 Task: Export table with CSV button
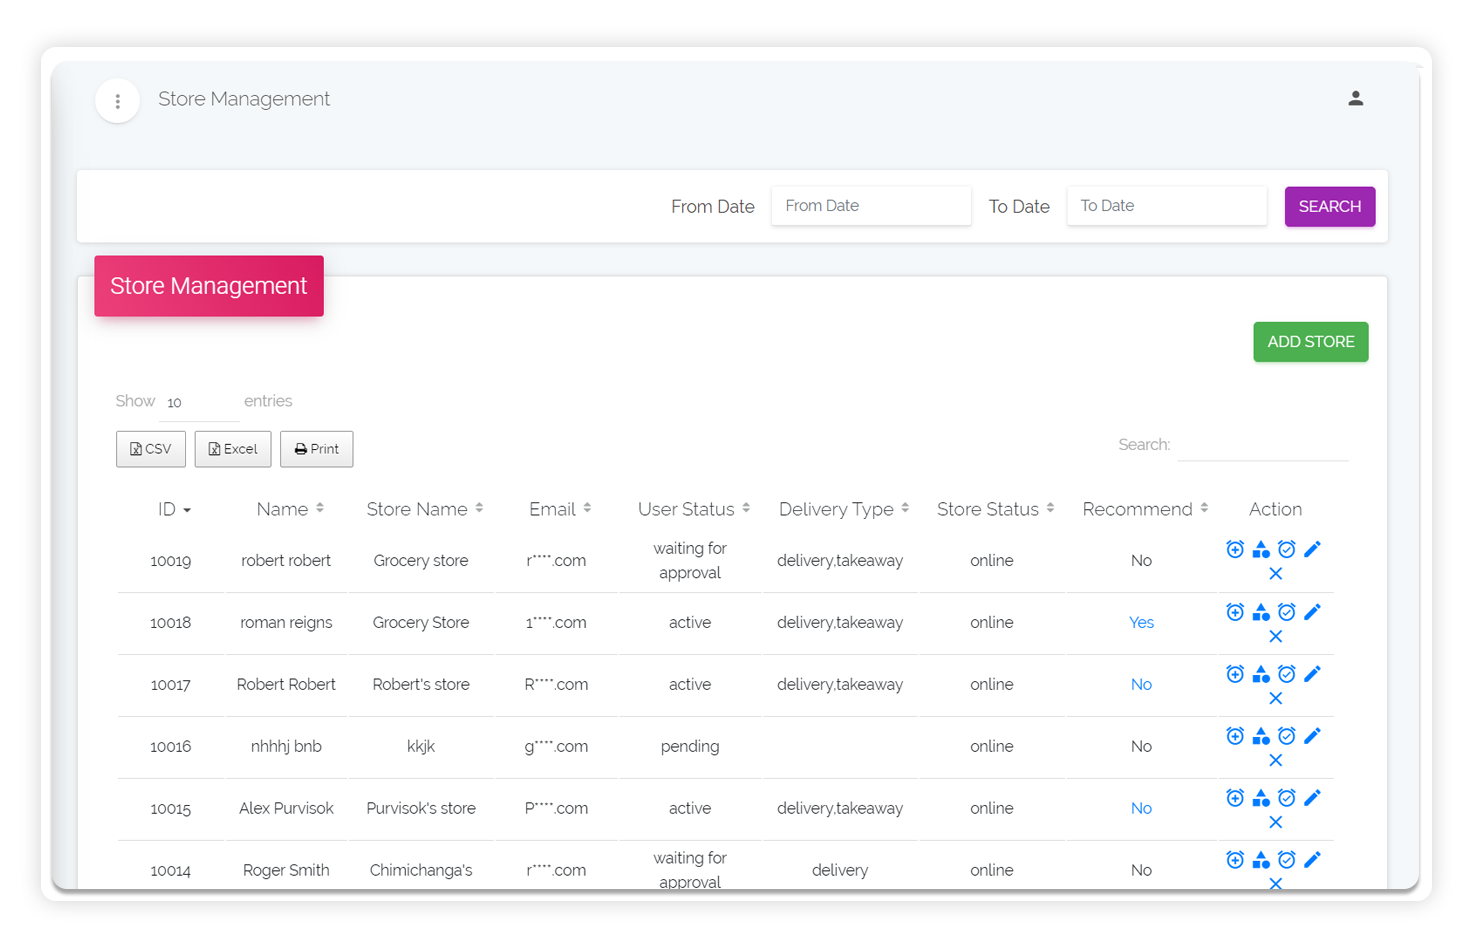point(151,449)
